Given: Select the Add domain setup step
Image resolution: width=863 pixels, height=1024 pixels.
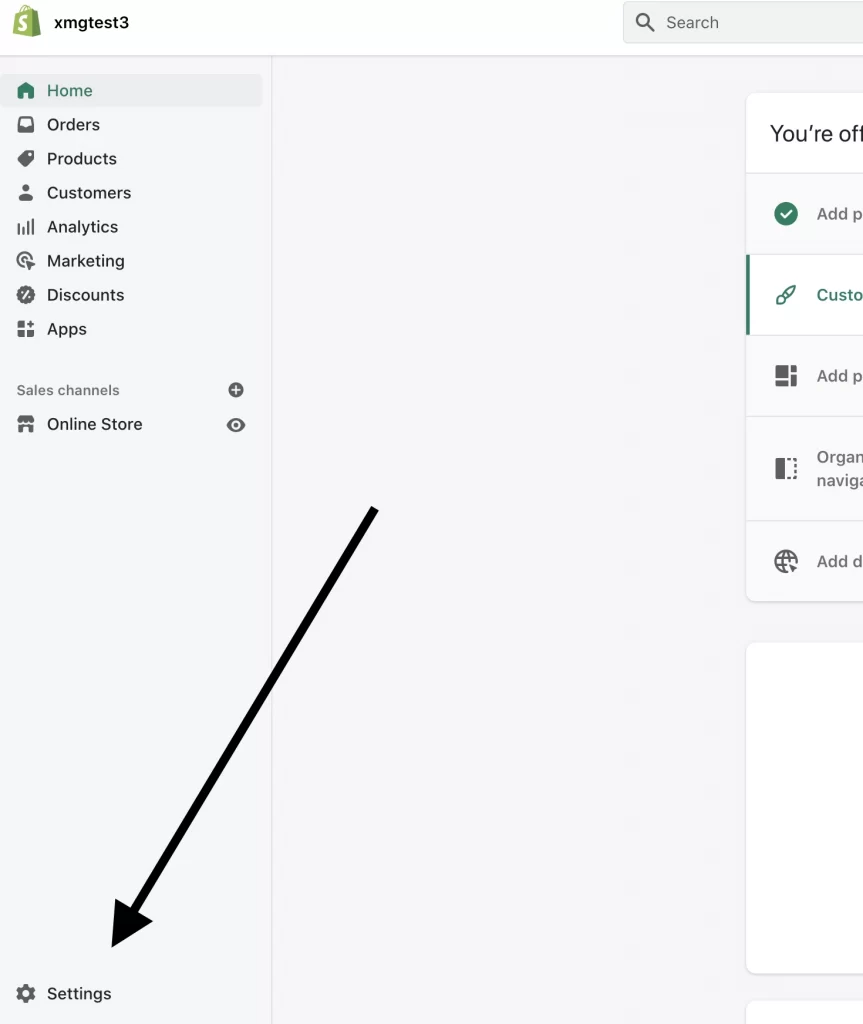Looking at the screenshot, I should point(805,561).
